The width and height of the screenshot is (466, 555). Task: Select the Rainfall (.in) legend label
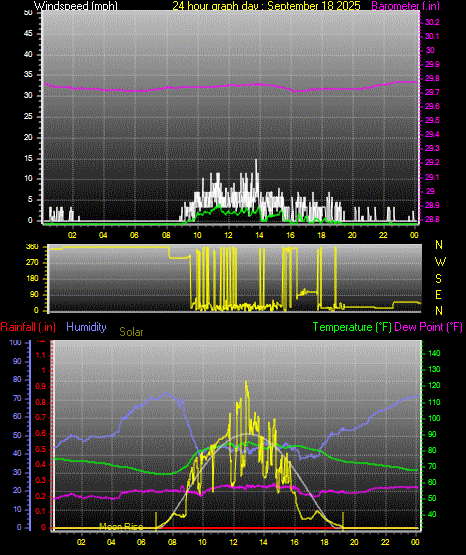[x=28, y=327]
